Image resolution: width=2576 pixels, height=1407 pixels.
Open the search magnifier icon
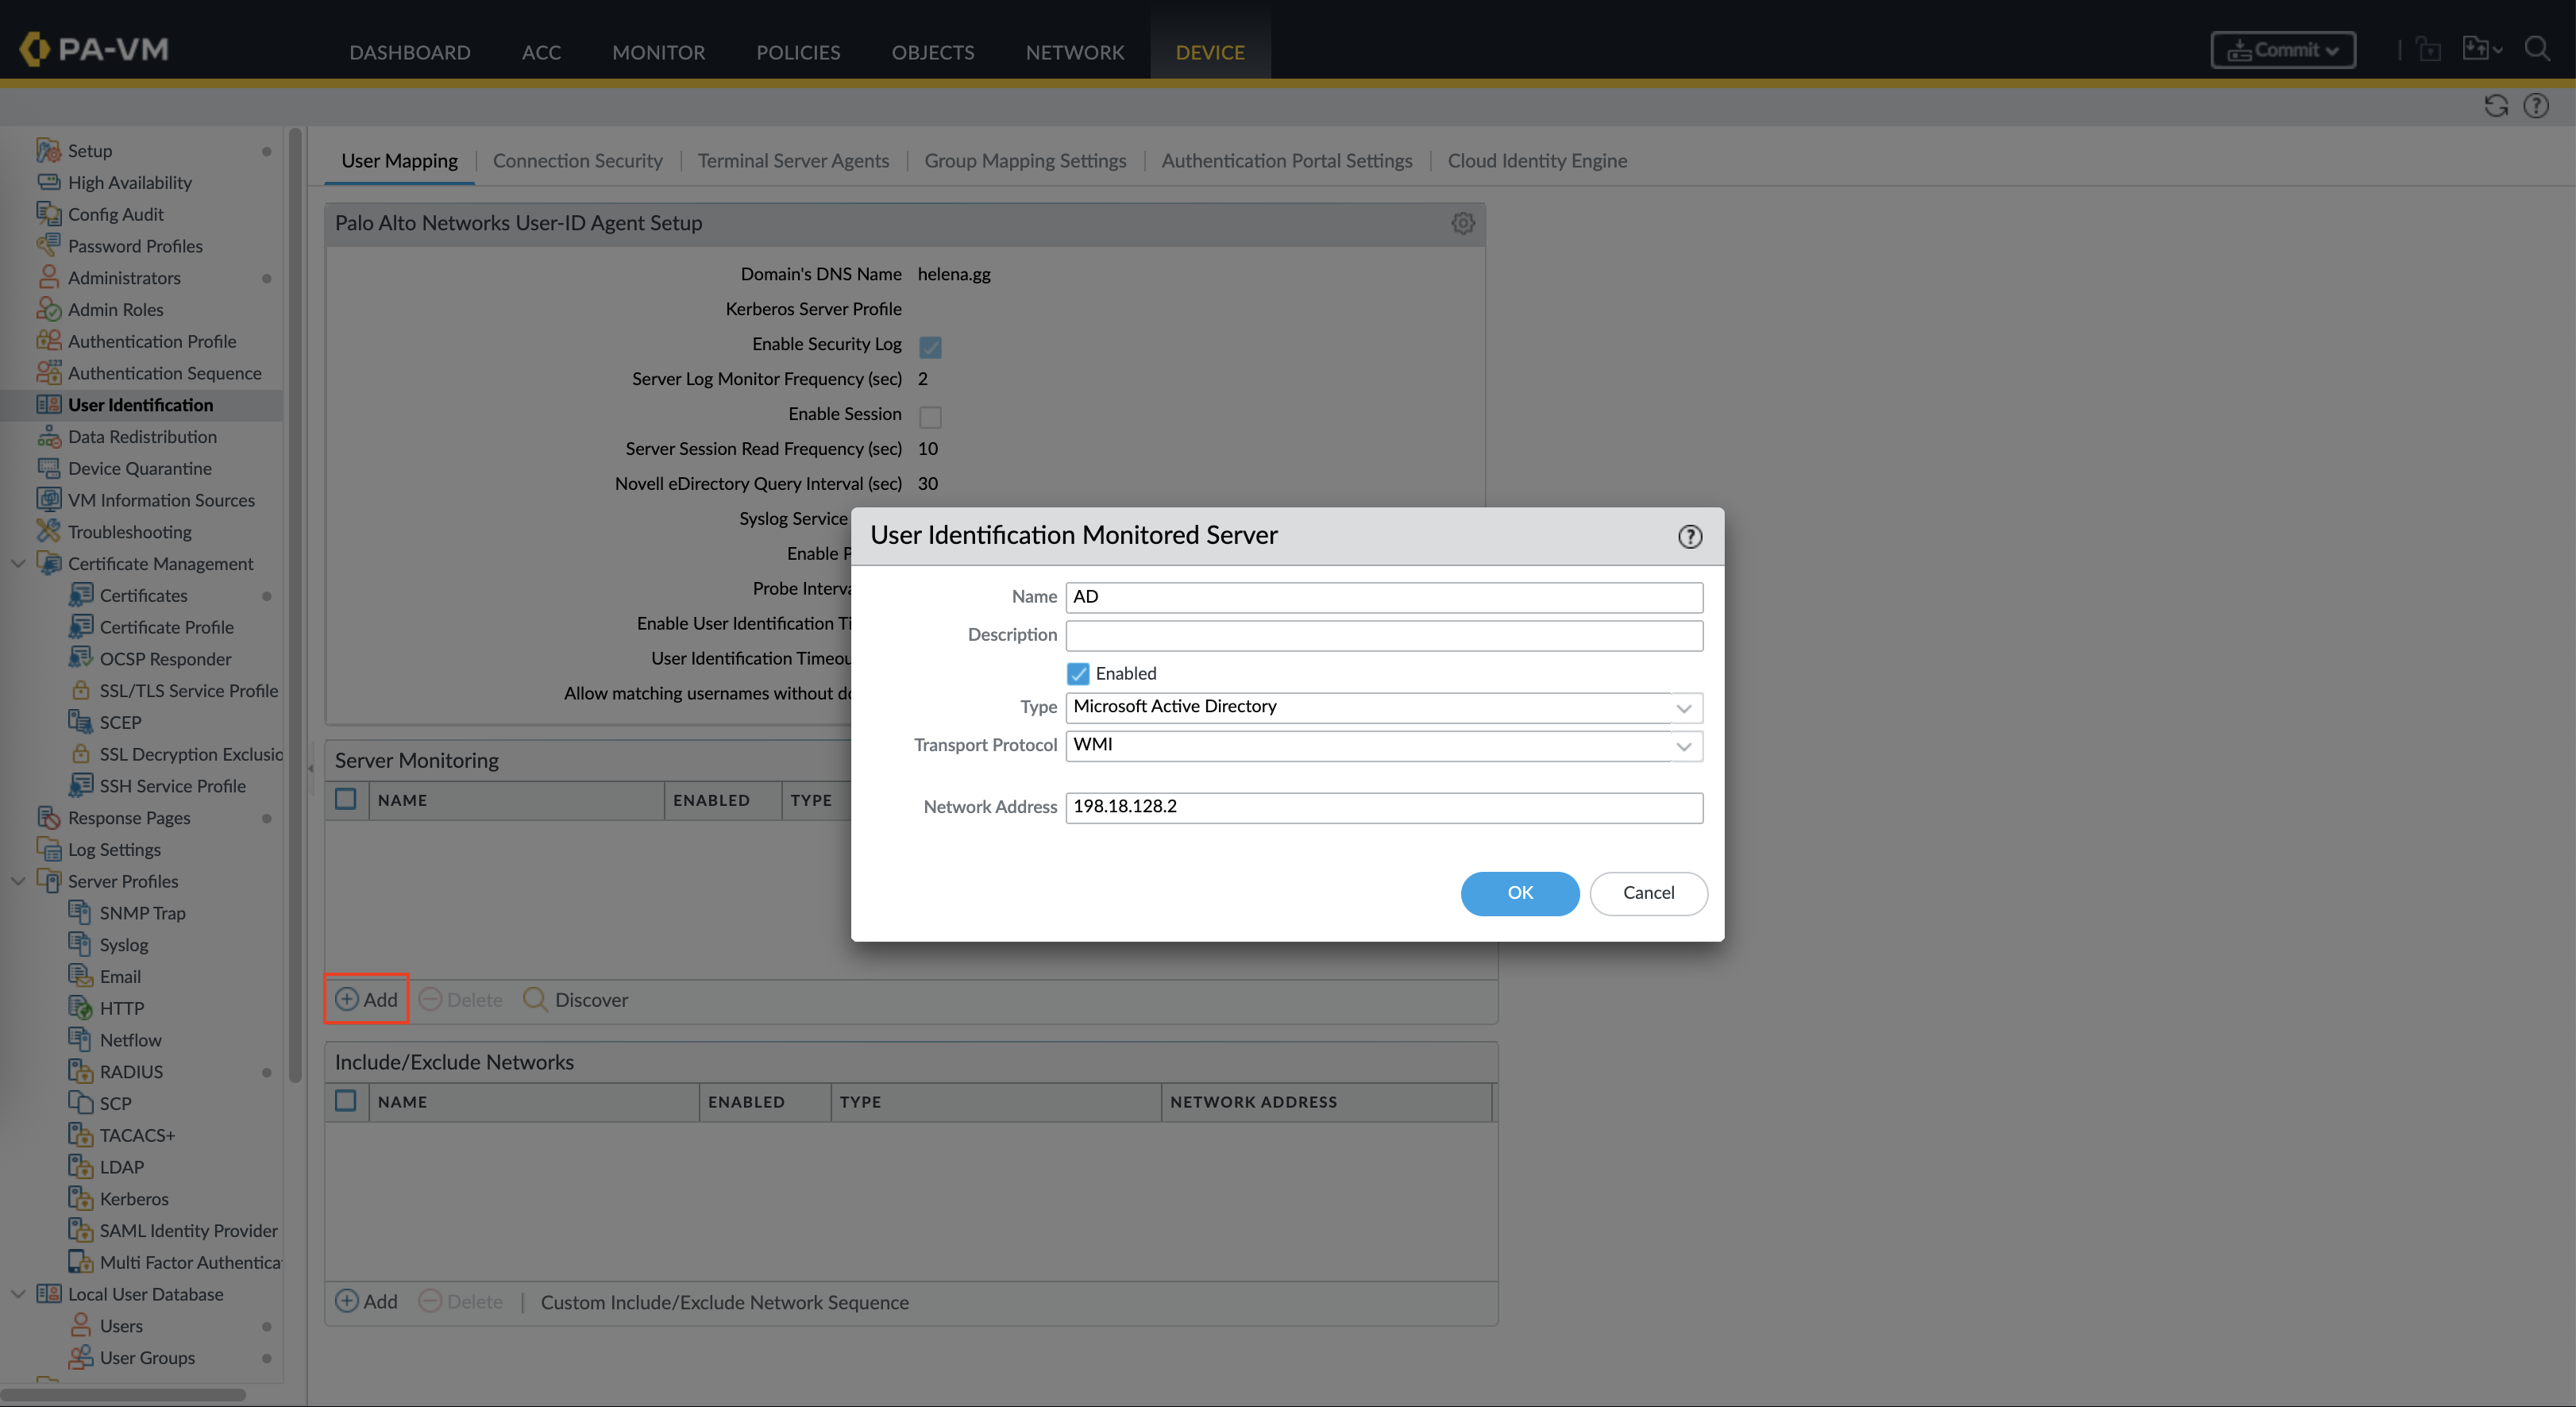coord(2536,49)
